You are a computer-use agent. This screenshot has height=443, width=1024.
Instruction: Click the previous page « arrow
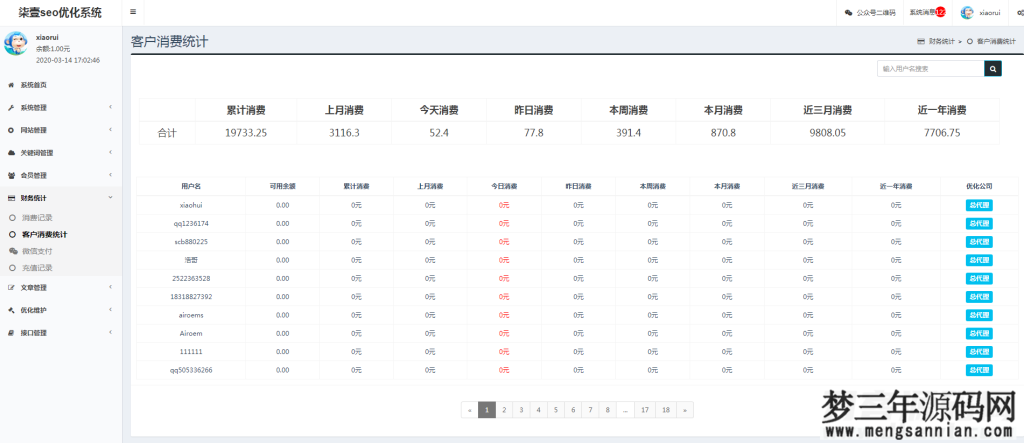coord(470,410)
